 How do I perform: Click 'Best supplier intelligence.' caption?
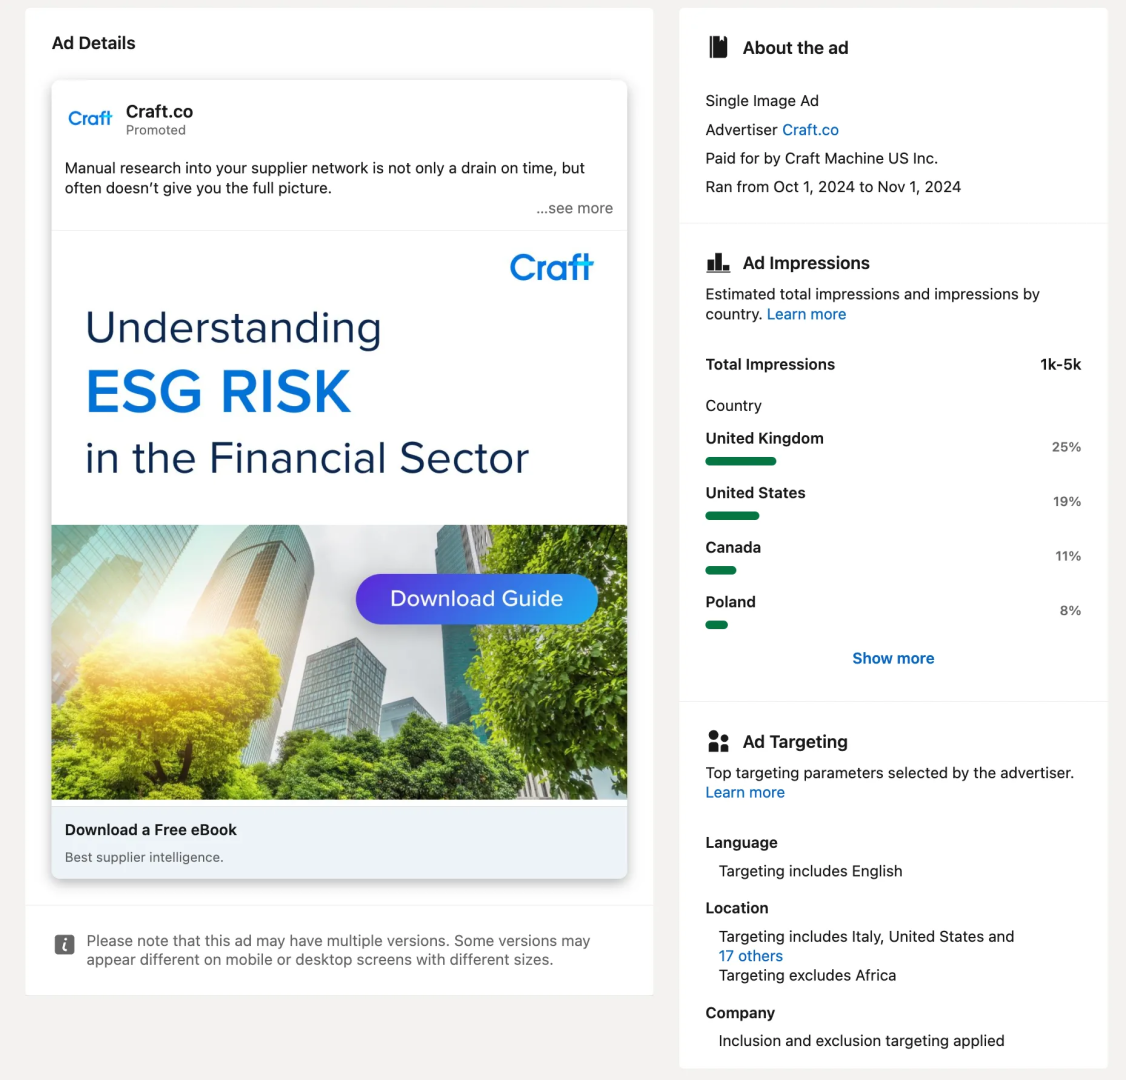tap(144, 857)
